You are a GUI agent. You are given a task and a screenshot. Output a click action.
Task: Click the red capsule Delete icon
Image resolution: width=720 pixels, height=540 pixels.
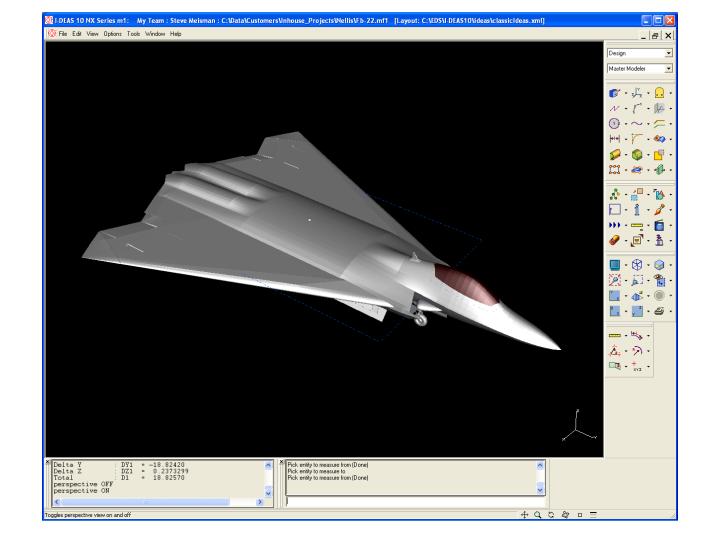click(614, 240)
